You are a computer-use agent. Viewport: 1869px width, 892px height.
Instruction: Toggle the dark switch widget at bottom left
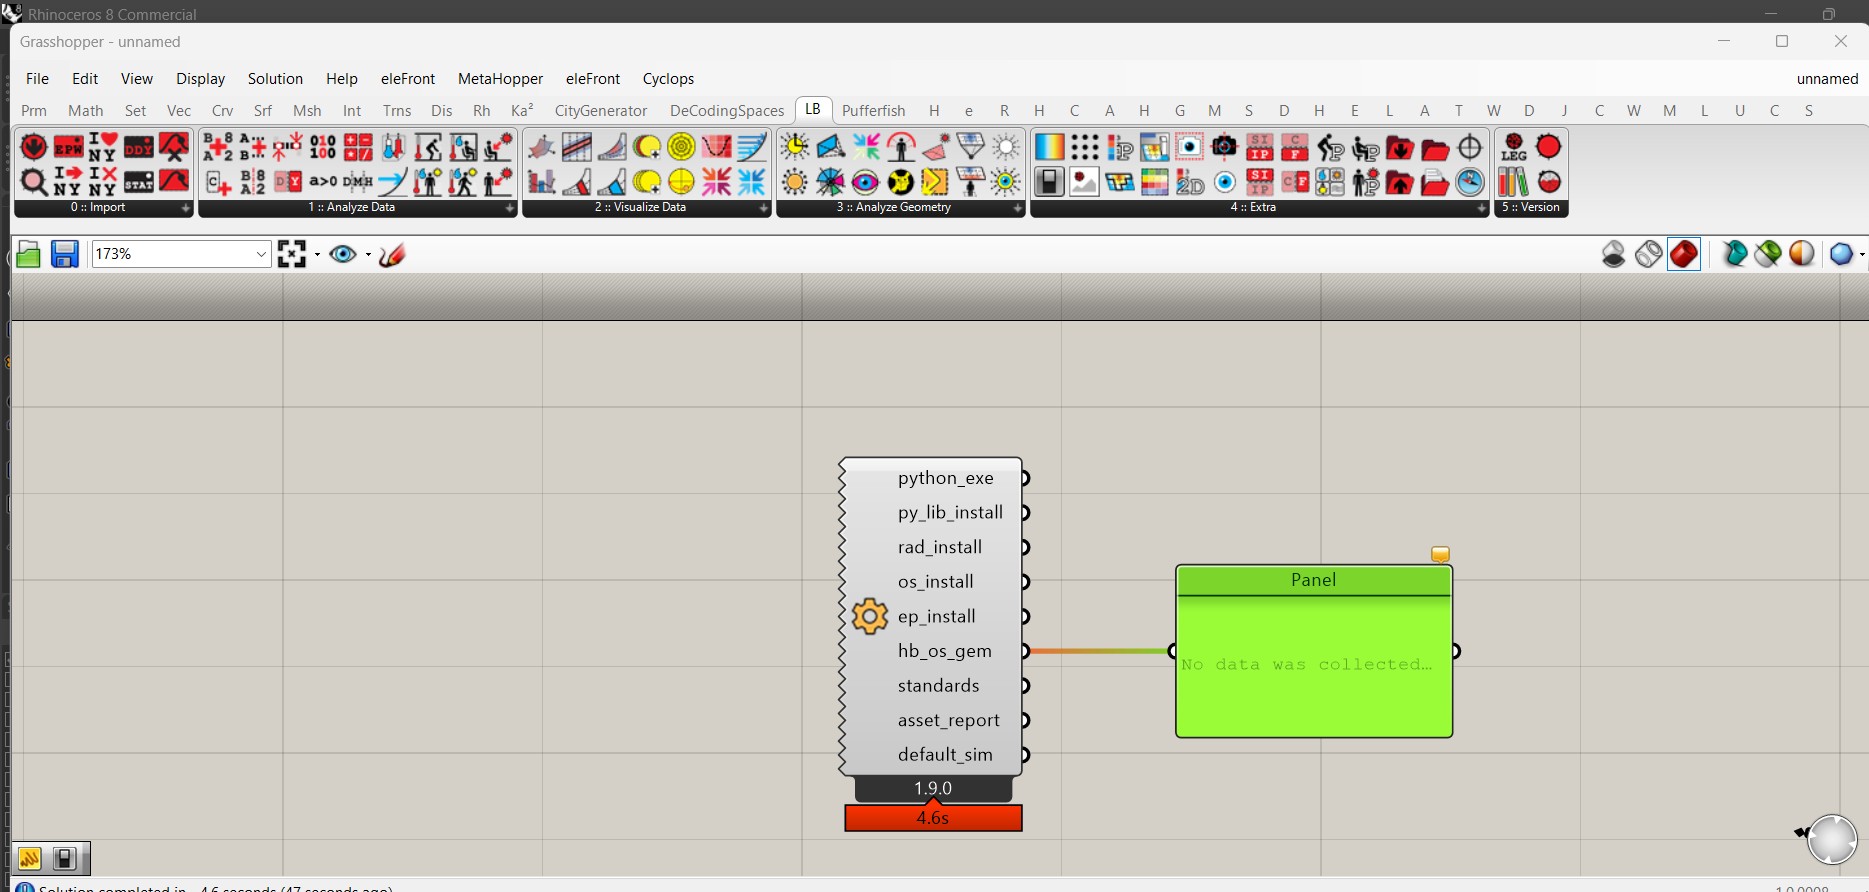point(65,858)
